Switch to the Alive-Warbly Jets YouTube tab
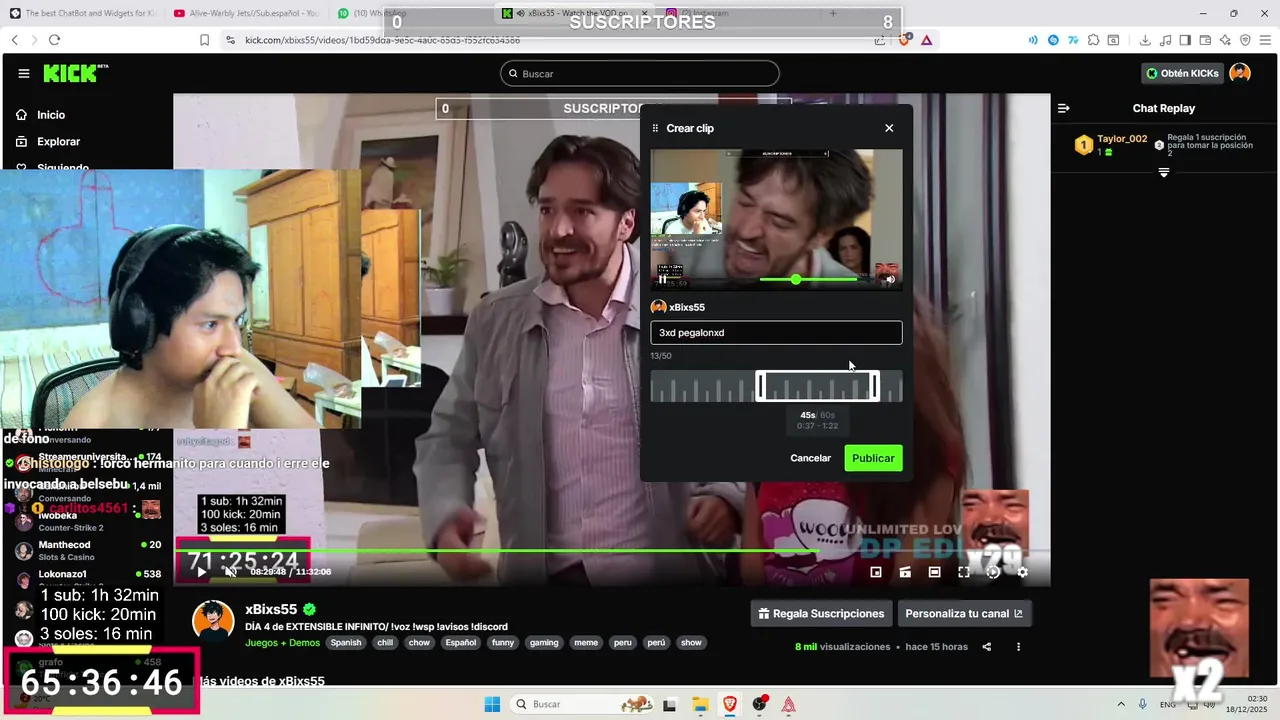 (x=246, y=13)
